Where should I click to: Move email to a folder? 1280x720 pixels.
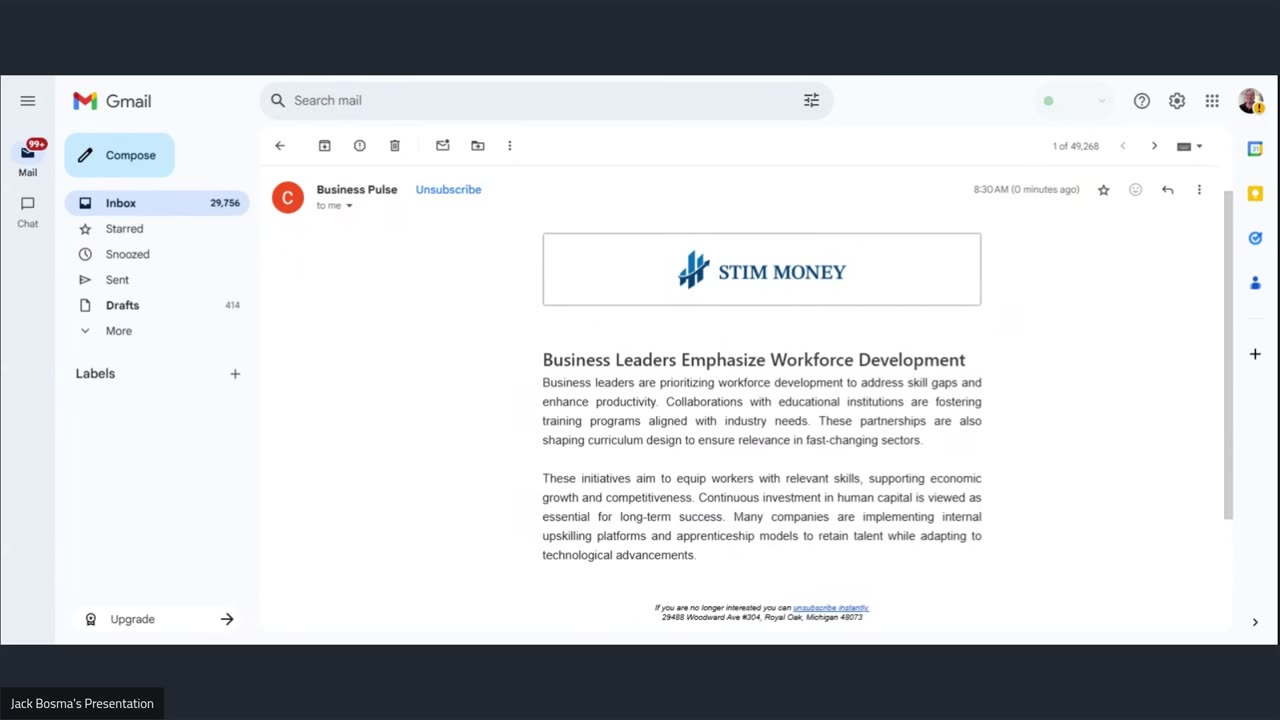[x=478, y=146]
